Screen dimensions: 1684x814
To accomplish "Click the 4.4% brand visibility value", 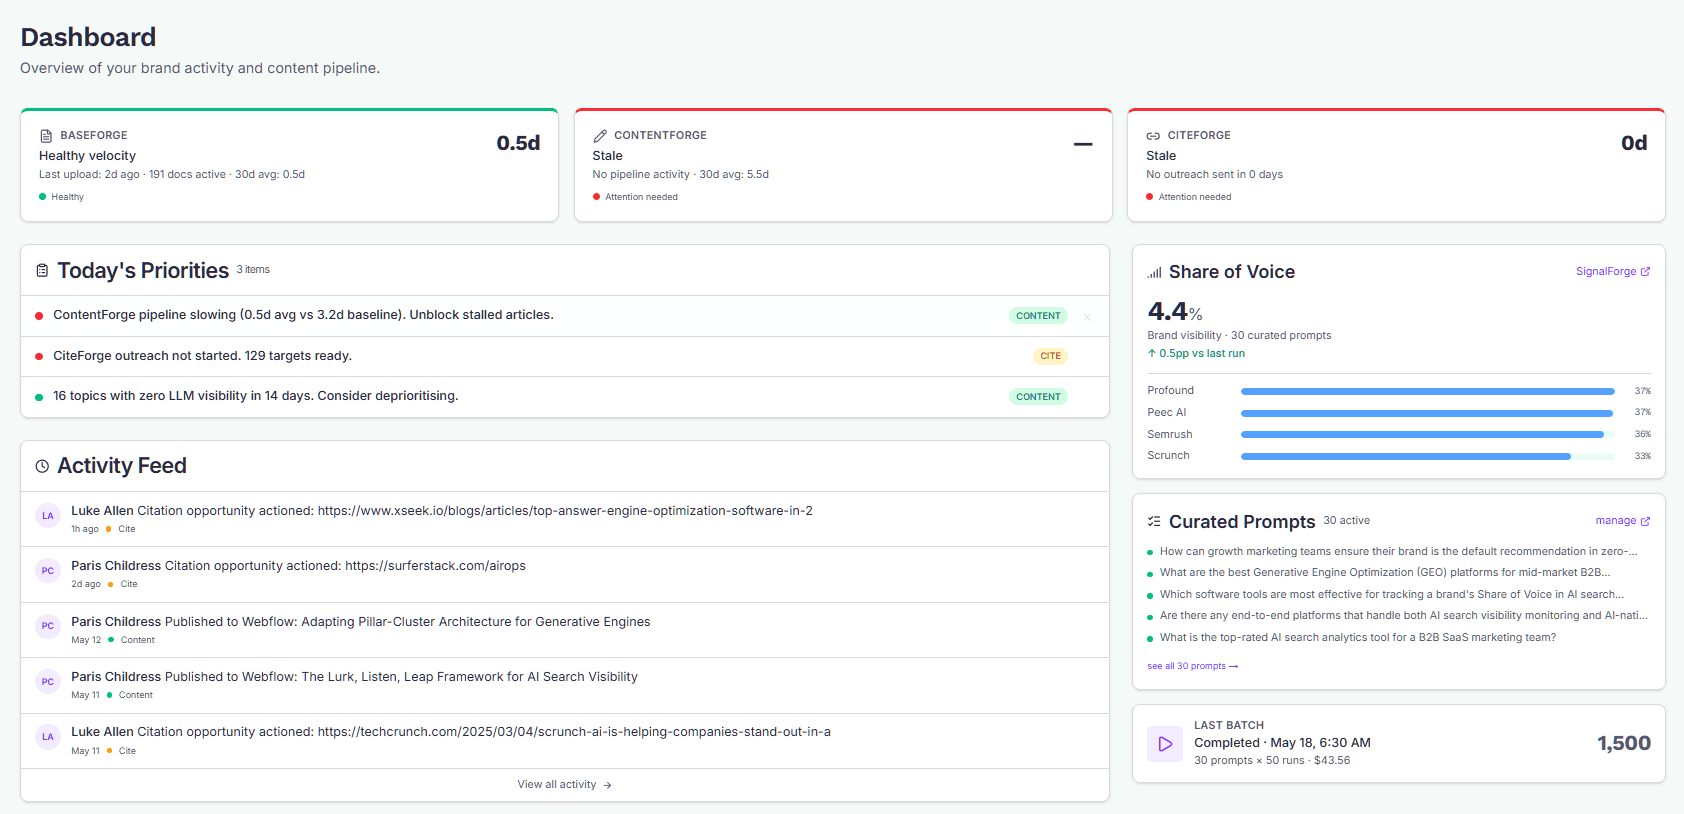I will click(1175, 312).
